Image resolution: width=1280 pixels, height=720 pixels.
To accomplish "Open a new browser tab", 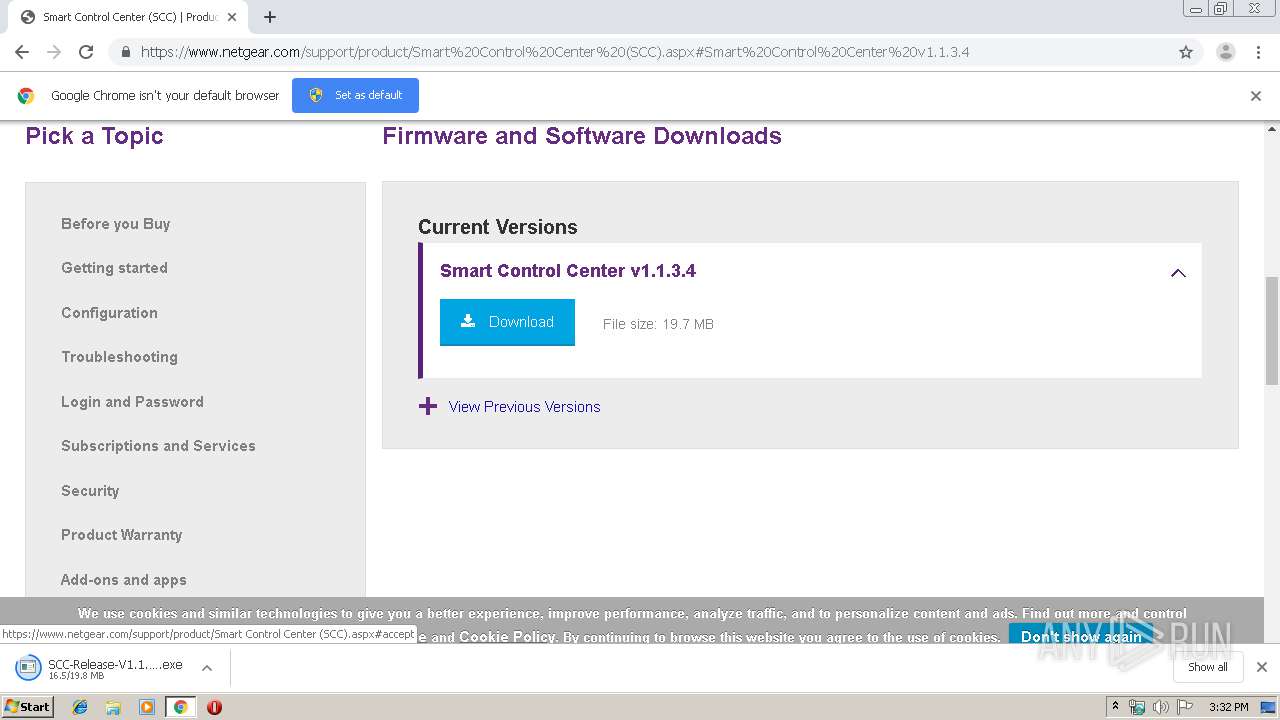I will point(270,17).
